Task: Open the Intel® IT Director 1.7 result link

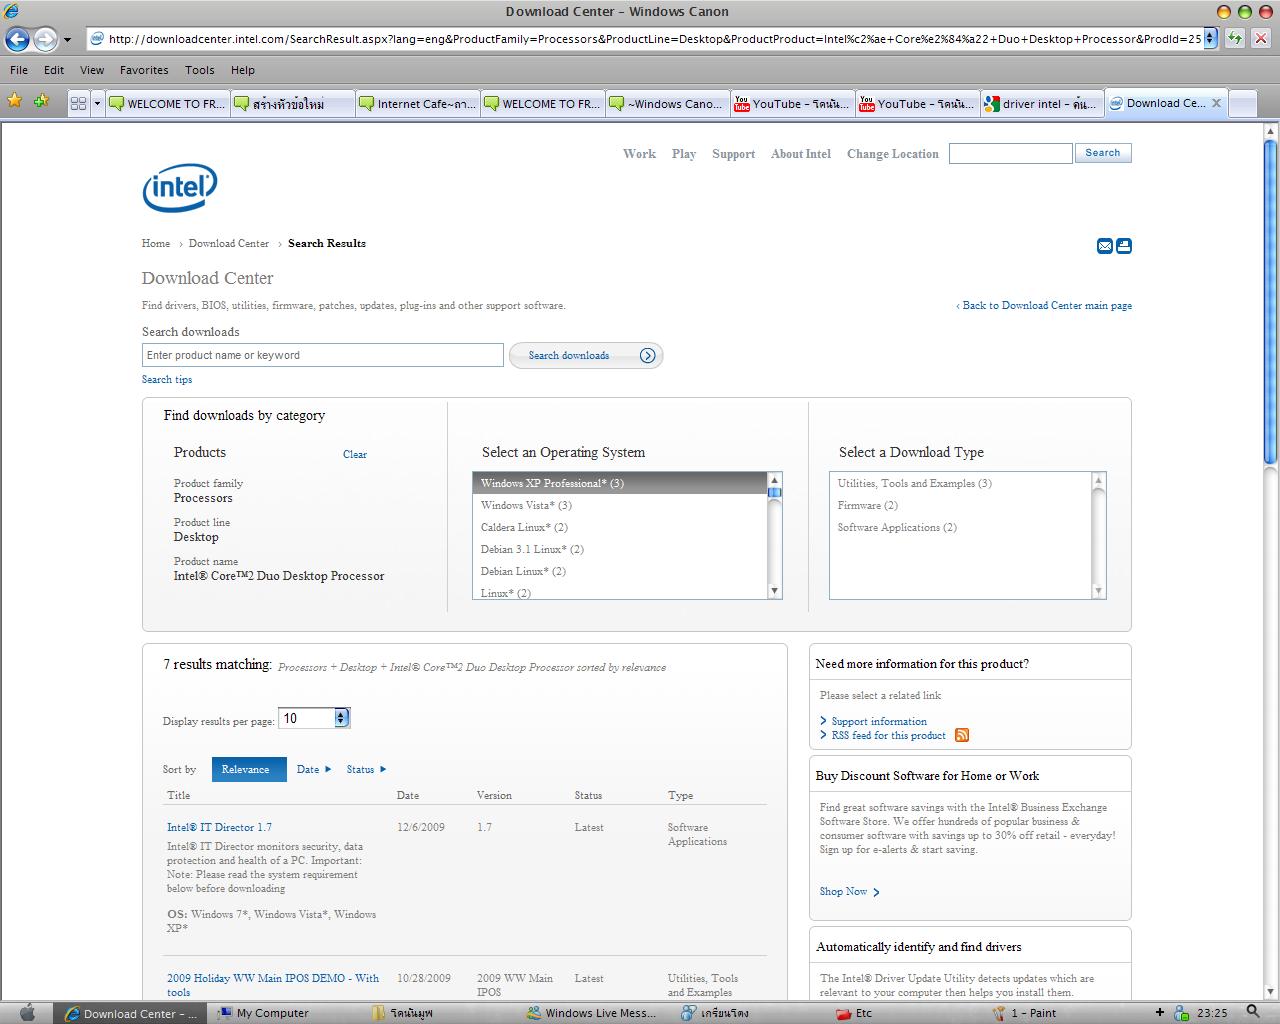Action: tap(219, 827)
